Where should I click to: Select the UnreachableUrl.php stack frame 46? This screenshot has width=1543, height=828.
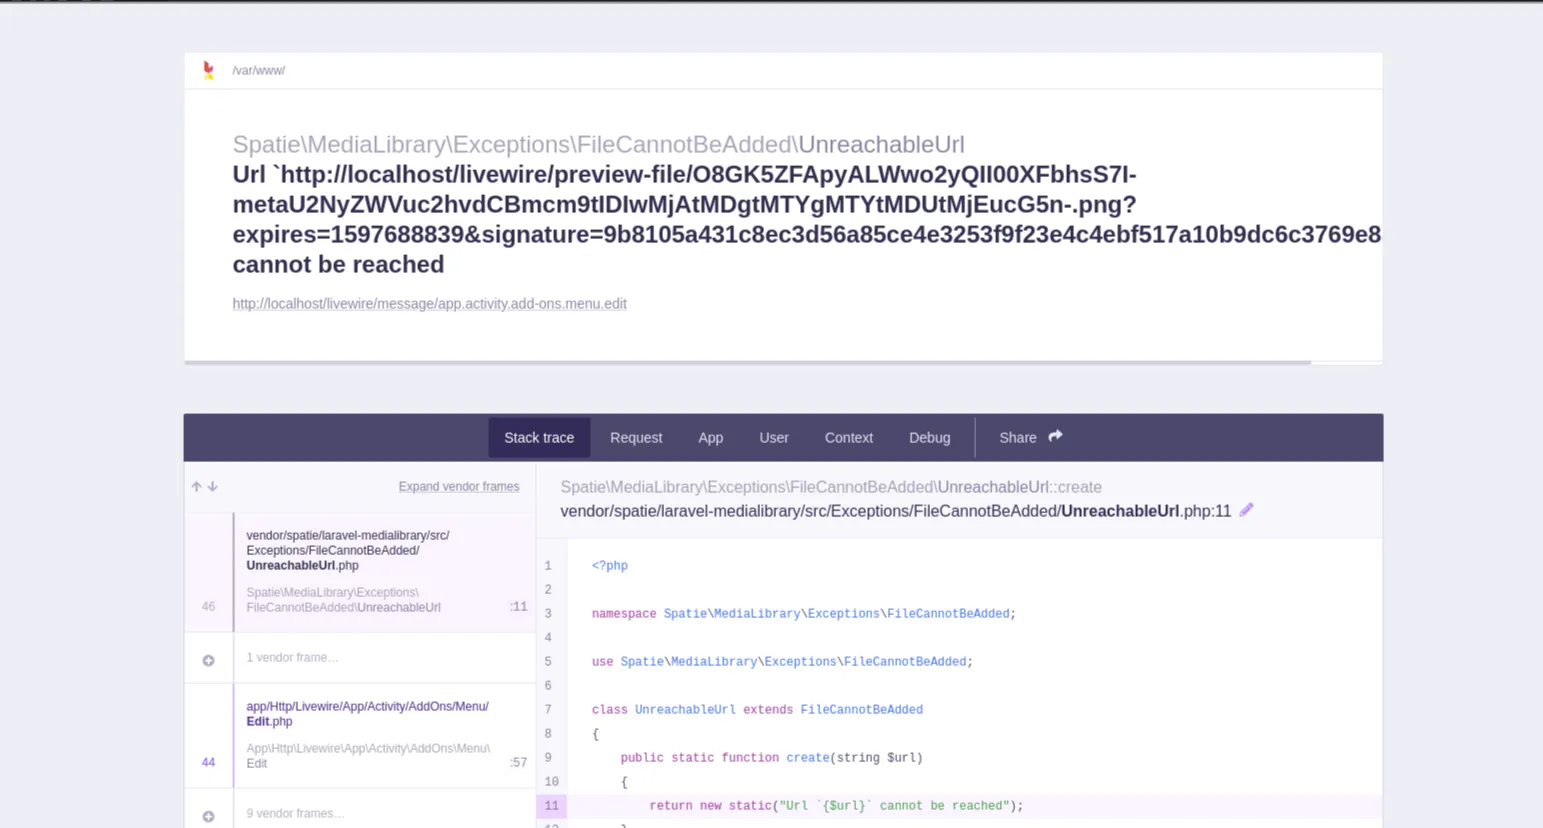(360, 573)
